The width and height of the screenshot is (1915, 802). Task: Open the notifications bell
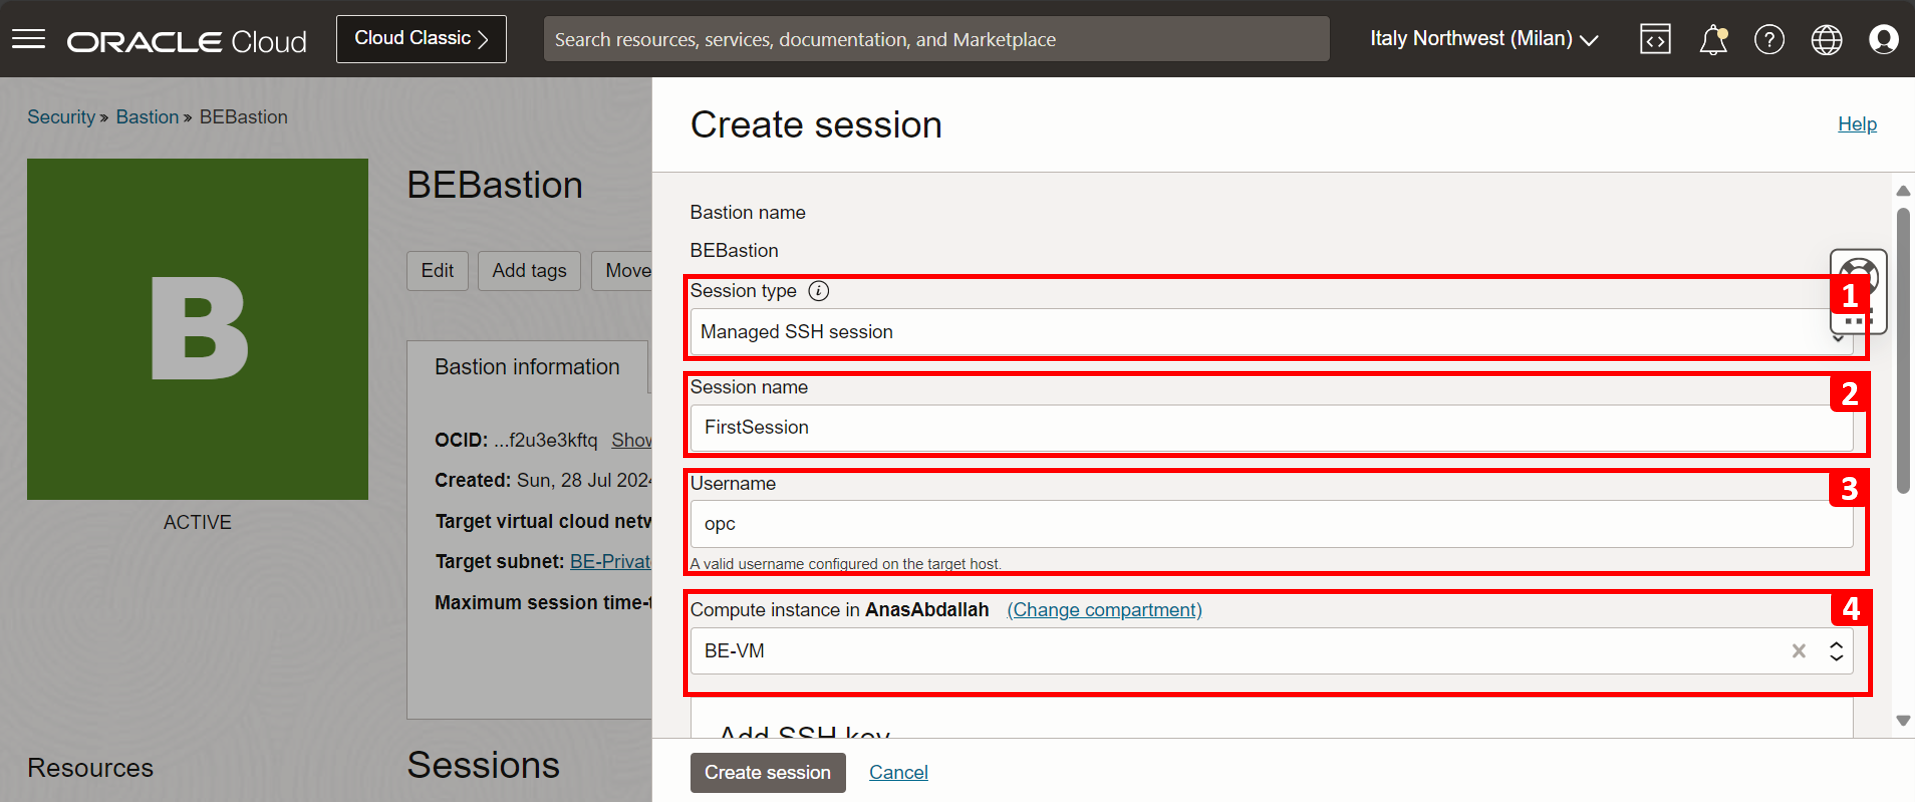point(1713,39)
